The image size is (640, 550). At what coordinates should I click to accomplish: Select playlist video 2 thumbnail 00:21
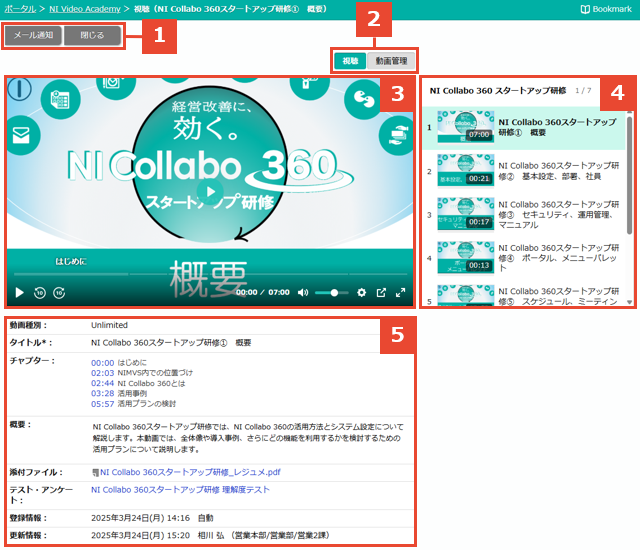coord(466,171)
